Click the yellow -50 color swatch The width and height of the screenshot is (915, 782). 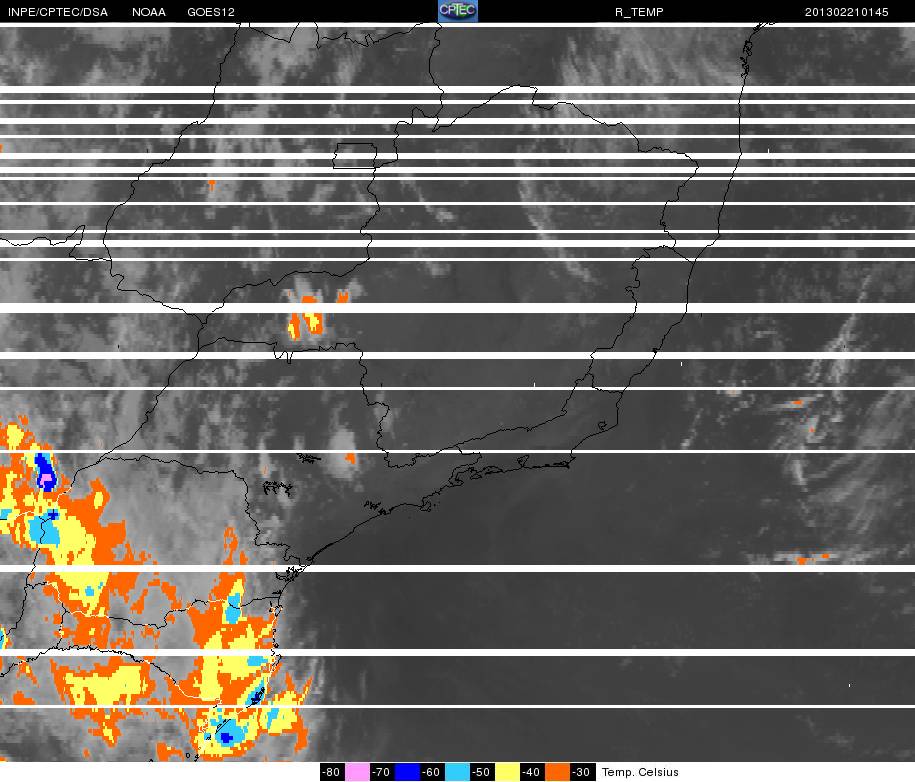[507, 772]
